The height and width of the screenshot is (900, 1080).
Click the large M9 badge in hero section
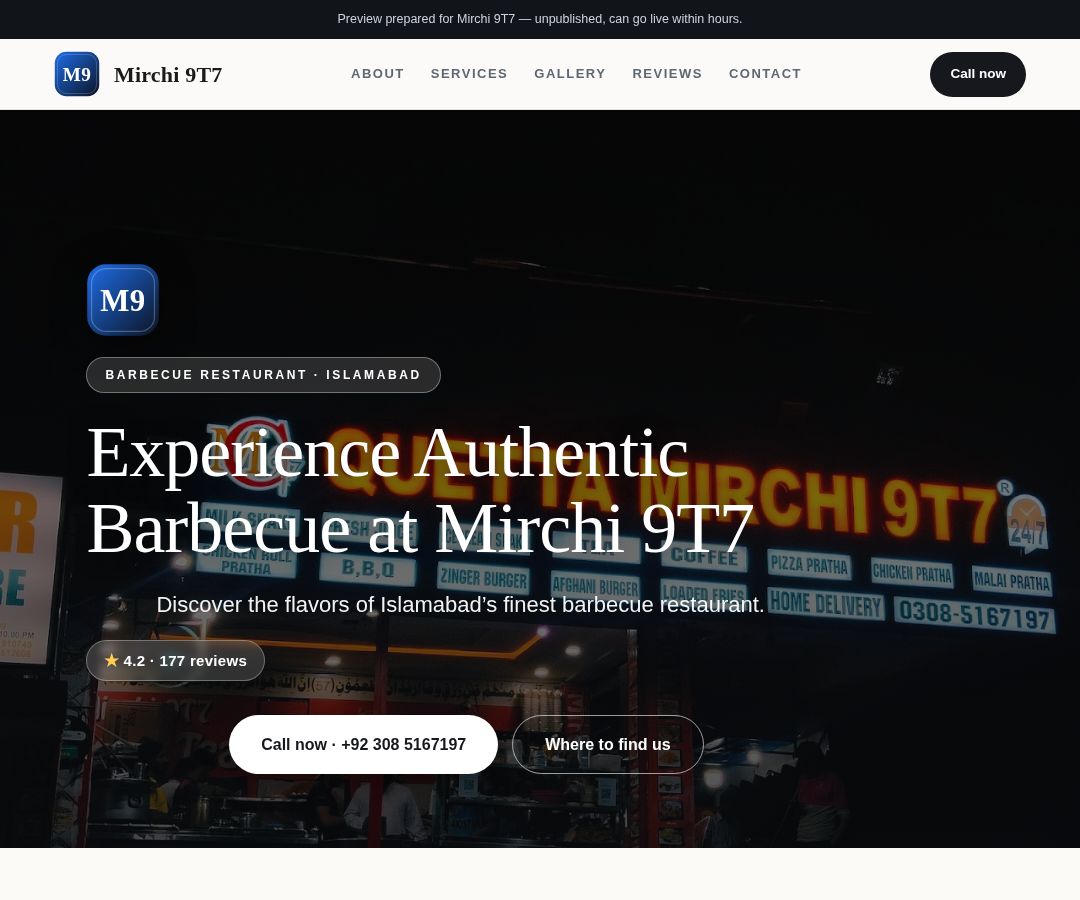coord(123,300)
